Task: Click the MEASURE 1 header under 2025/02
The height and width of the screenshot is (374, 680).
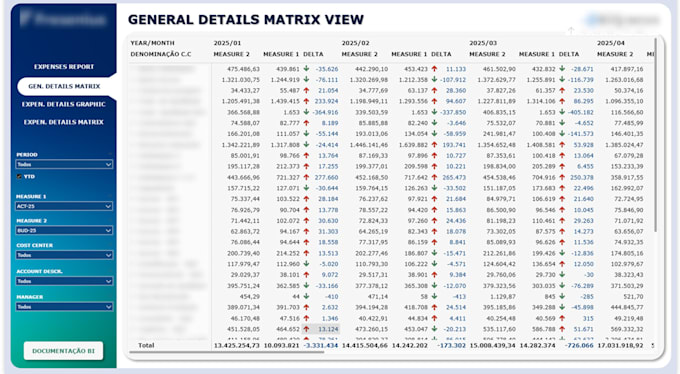Action: click(x=409, y=54)
